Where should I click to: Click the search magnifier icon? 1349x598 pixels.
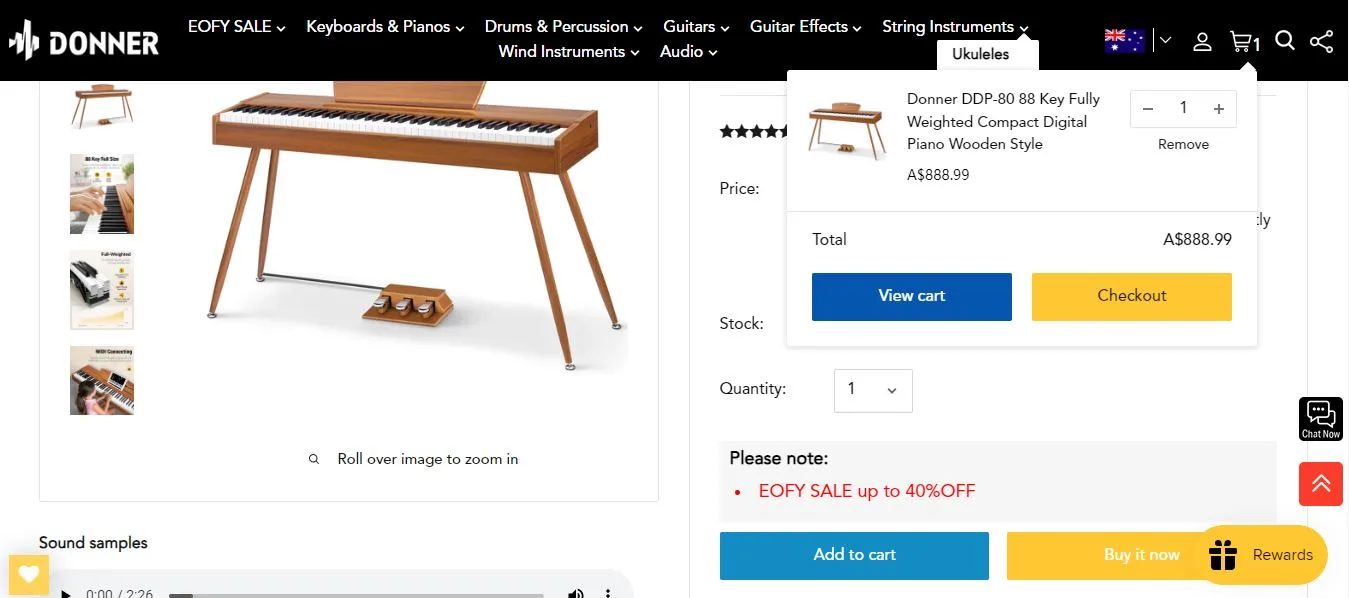[1284, 42]
